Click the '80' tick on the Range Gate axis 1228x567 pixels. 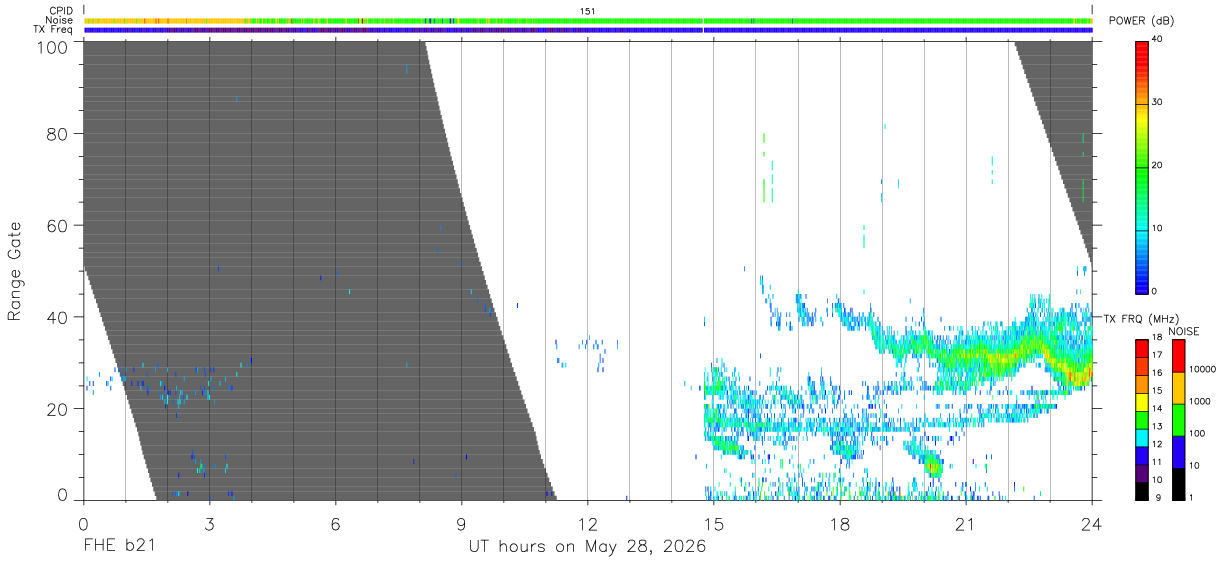(59, 134)
